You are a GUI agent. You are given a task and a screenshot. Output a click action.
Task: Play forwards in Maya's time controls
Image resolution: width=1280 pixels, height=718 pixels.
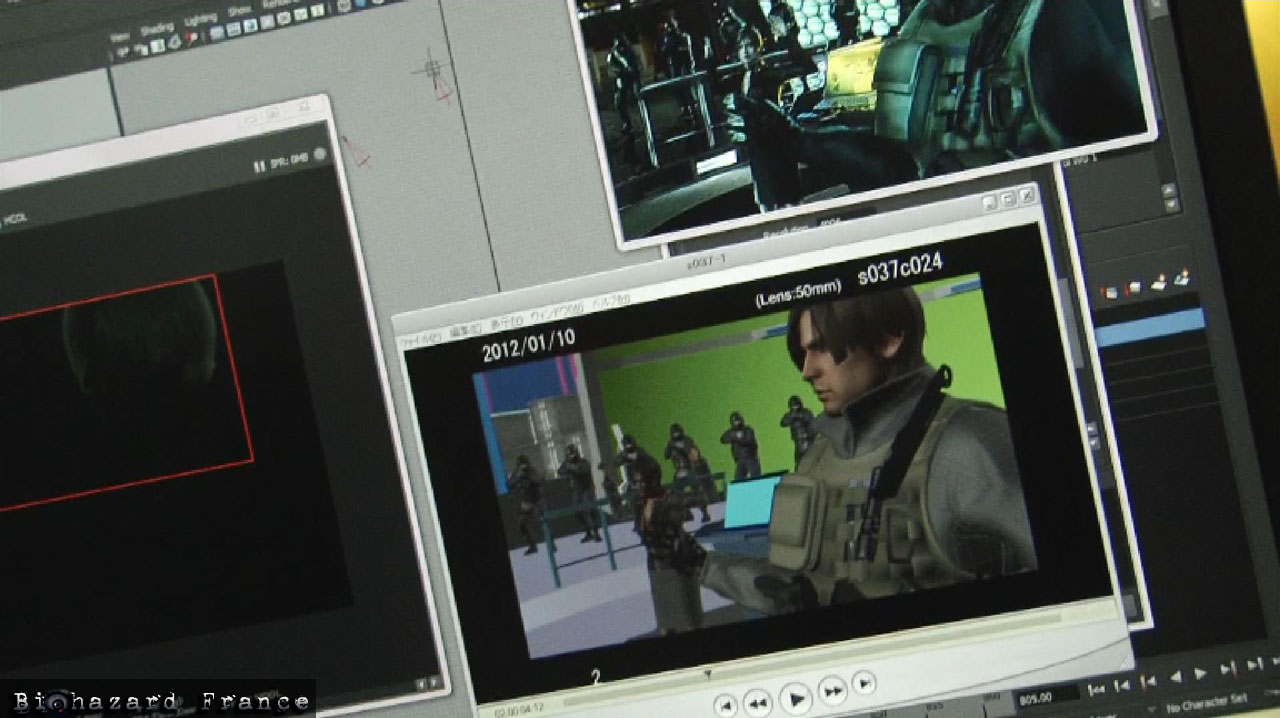point(1201,673)
